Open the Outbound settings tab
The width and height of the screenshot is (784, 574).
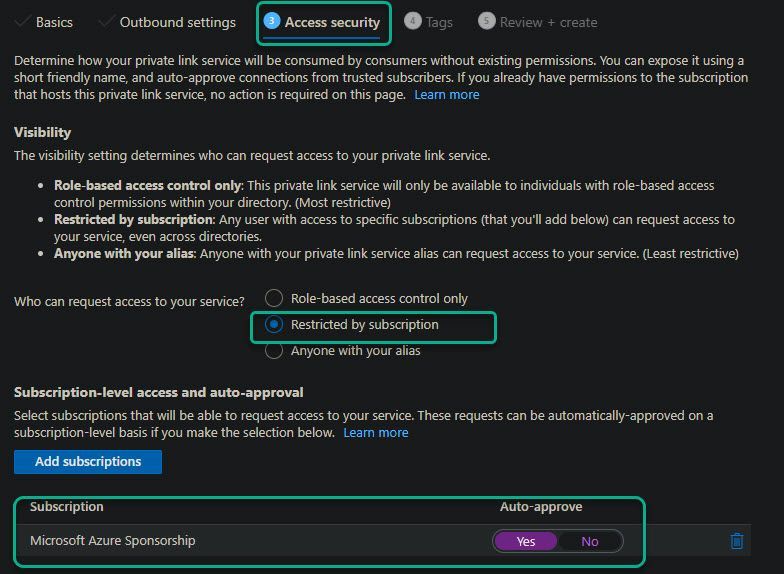[x=177, y=22]
